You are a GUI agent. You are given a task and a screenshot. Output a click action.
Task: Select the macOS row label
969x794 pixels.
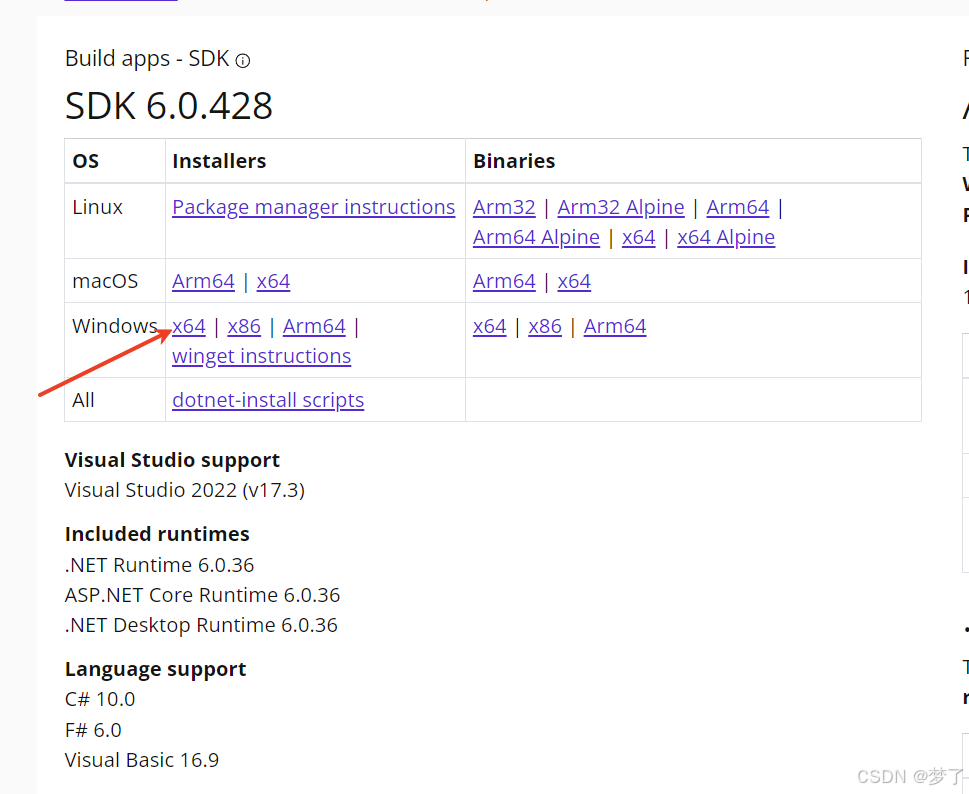[105, 281]
